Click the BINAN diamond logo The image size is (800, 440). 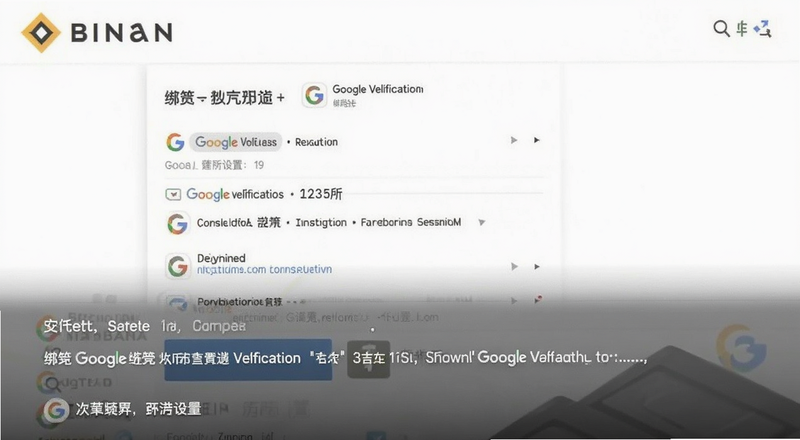click(x=41, y=33)
